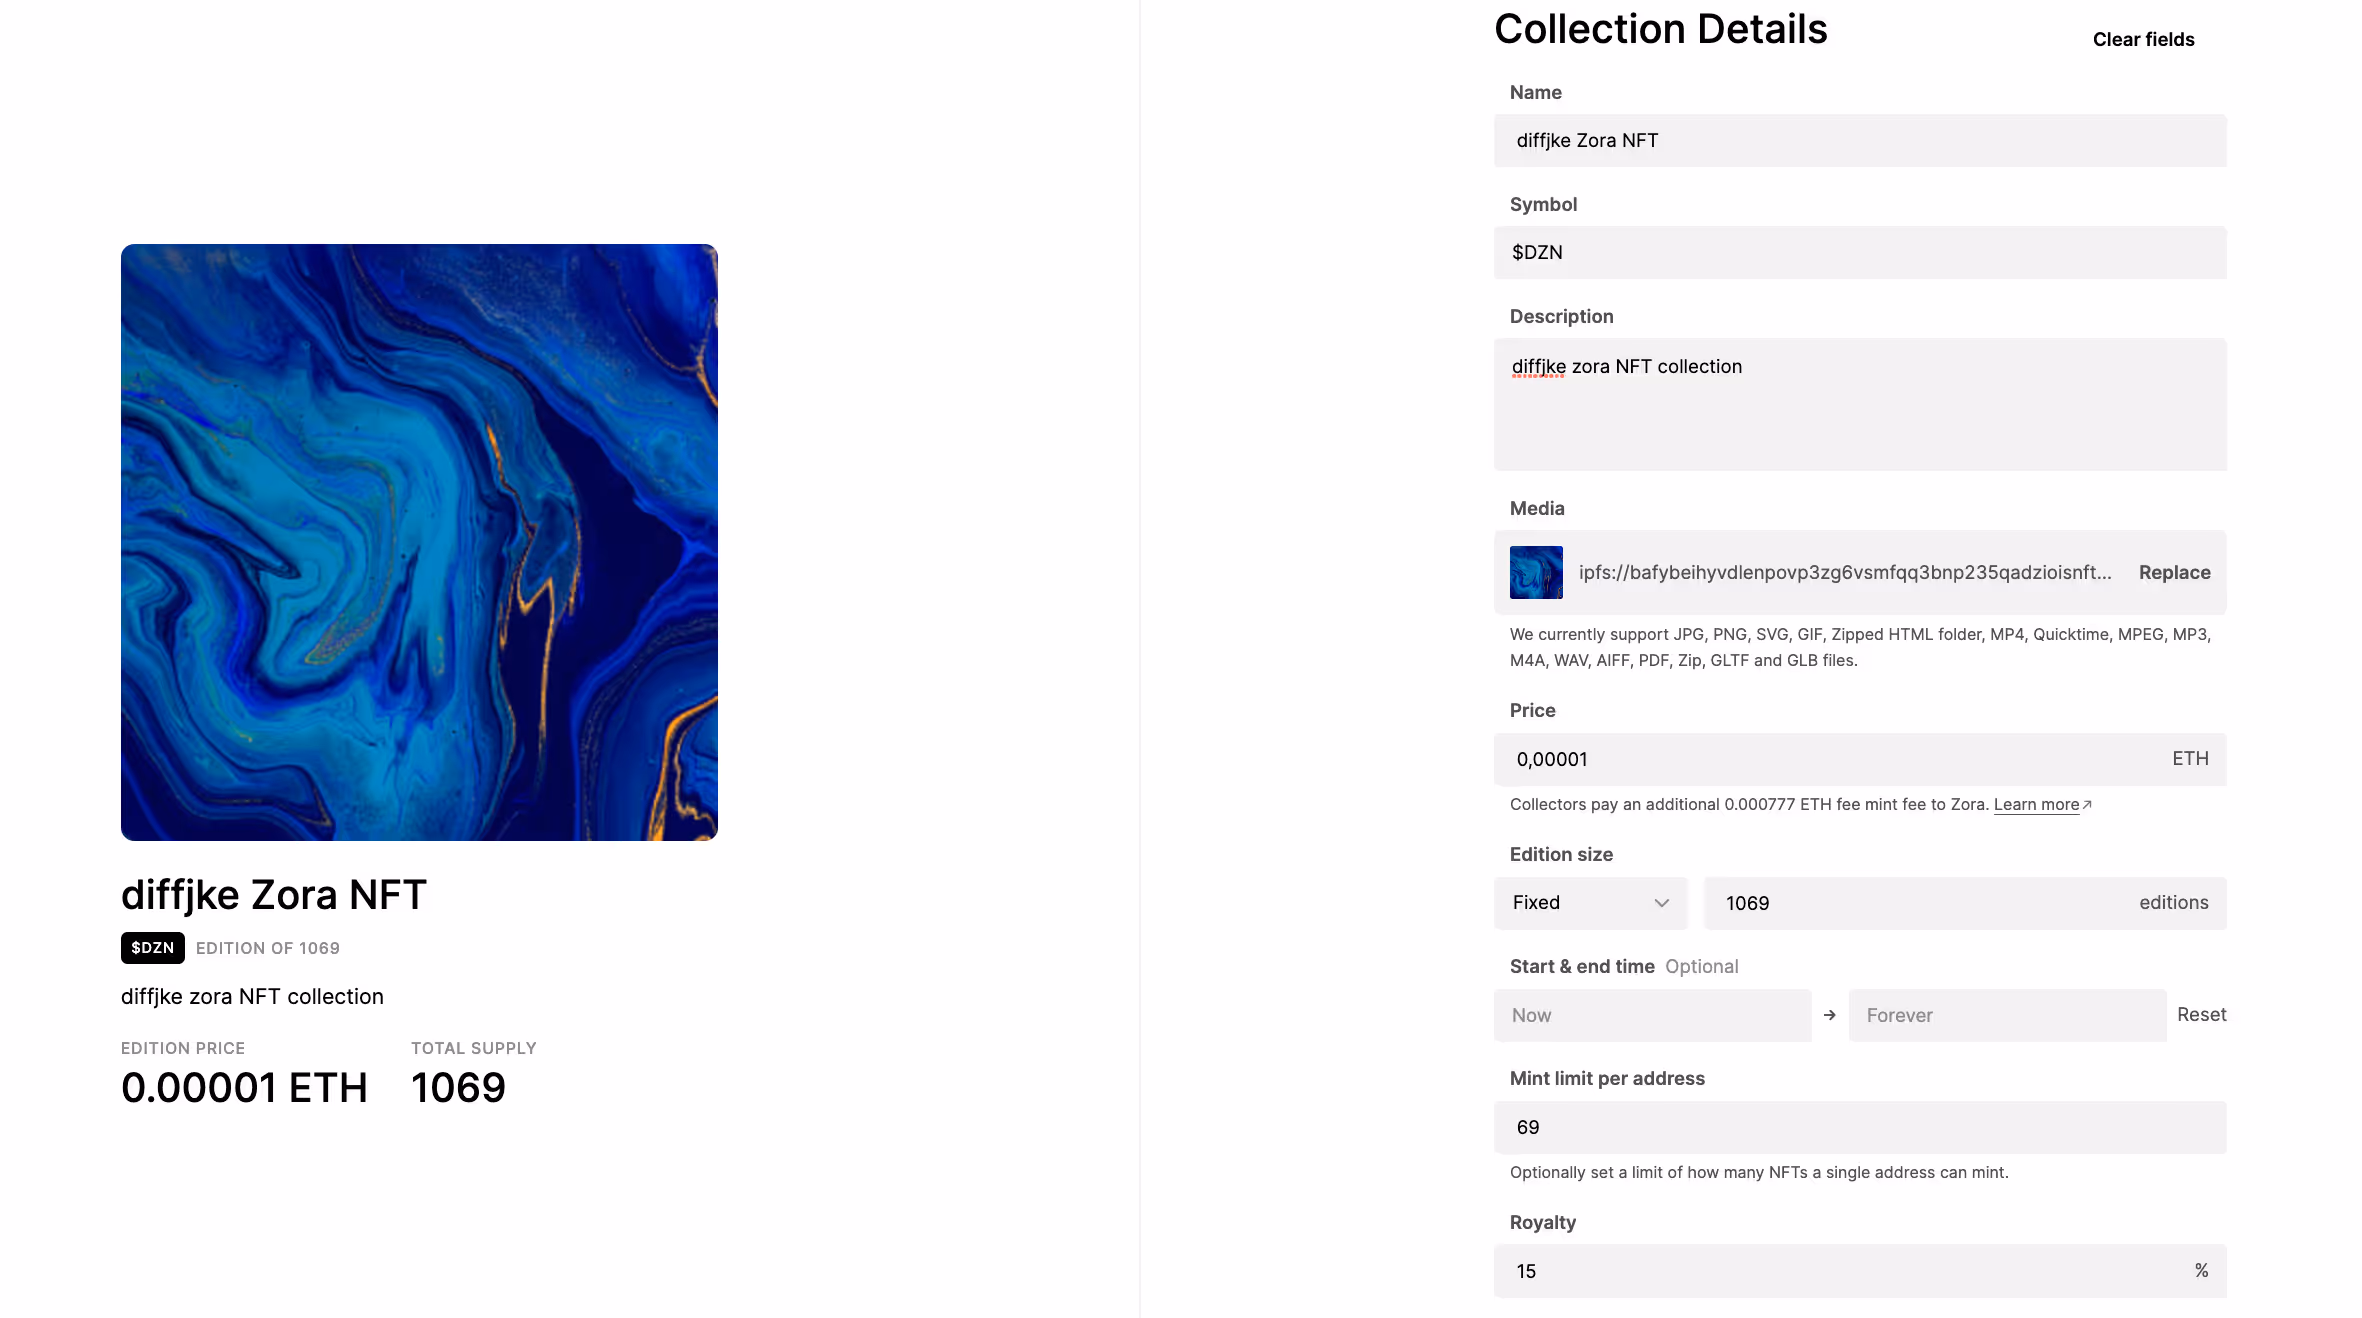Click the arrow between start and end time
Image resolution: width=2362 pixels, height=1318 pixels.
point(1829,1015)
